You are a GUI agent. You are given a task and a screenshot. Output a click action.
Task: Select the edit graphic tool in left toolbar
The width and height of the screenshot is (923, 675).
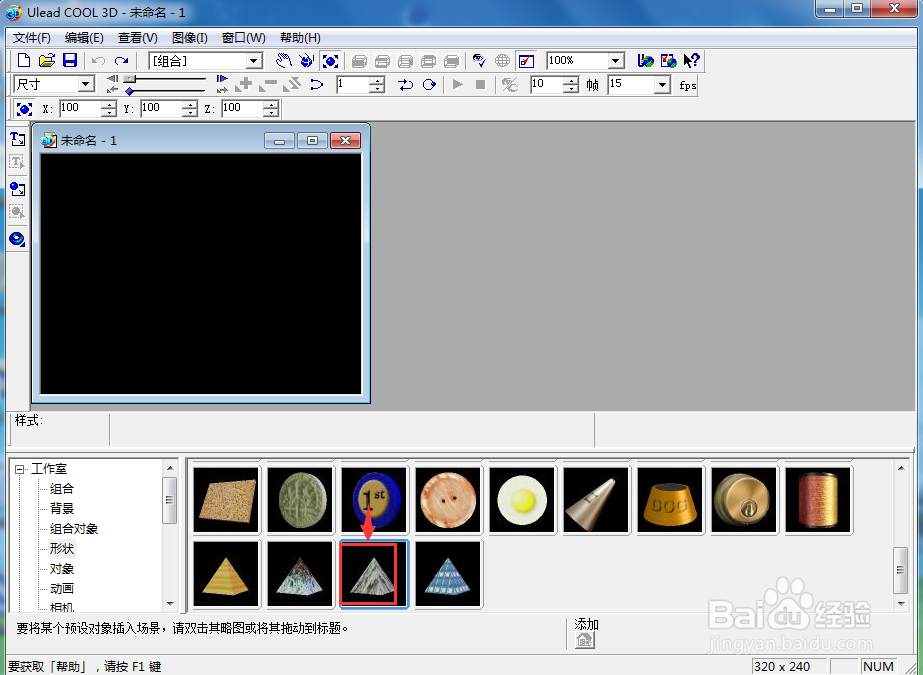[x=17, y=212]
